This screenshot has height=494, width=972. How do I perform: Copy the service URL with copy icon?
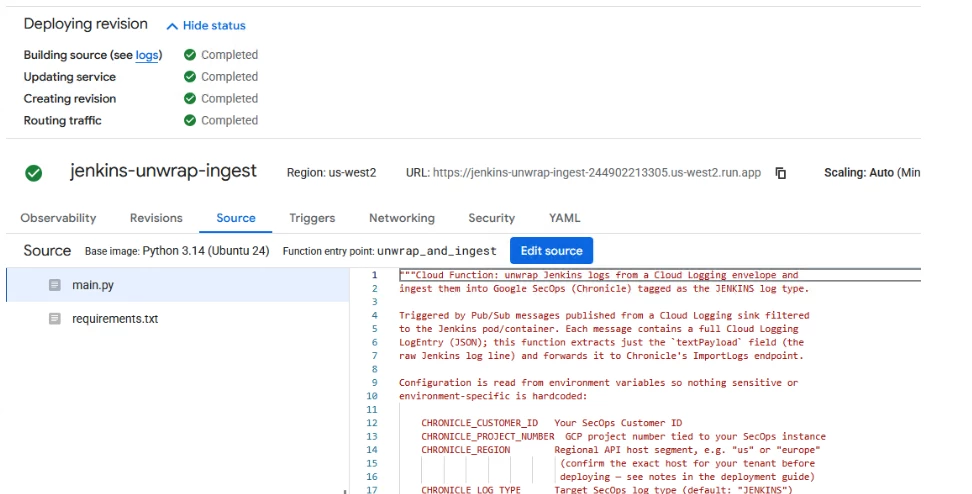(780, 173)
